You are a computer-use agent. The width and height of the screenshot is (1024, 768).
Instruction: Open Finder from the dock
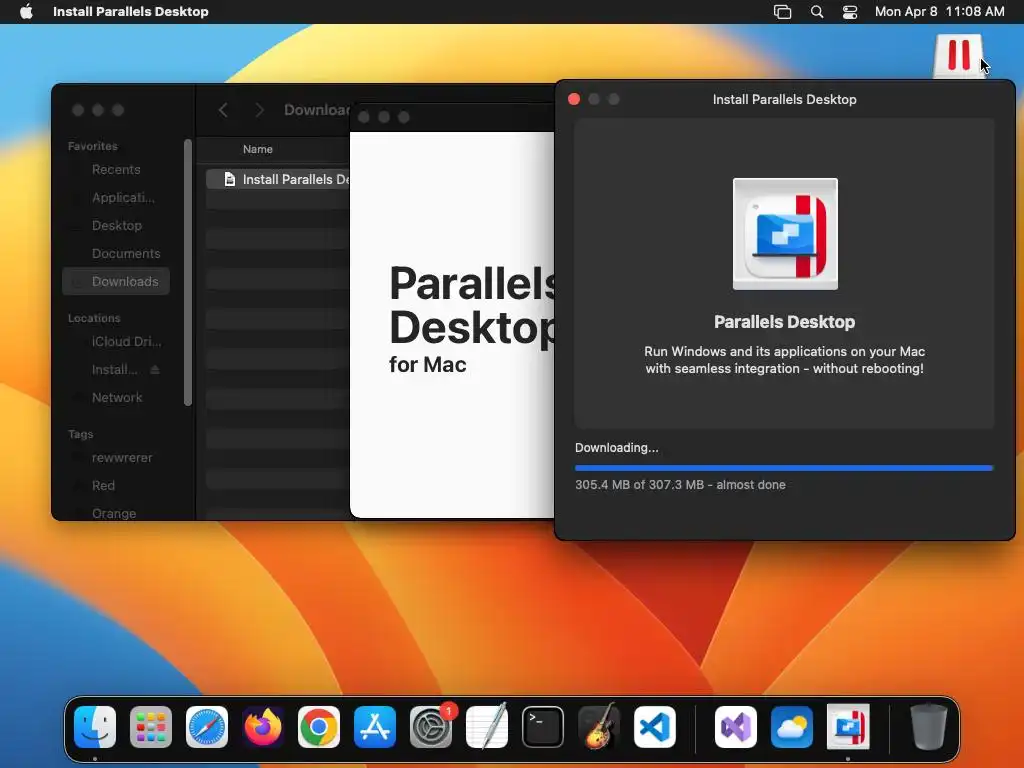tap(95, 727)
